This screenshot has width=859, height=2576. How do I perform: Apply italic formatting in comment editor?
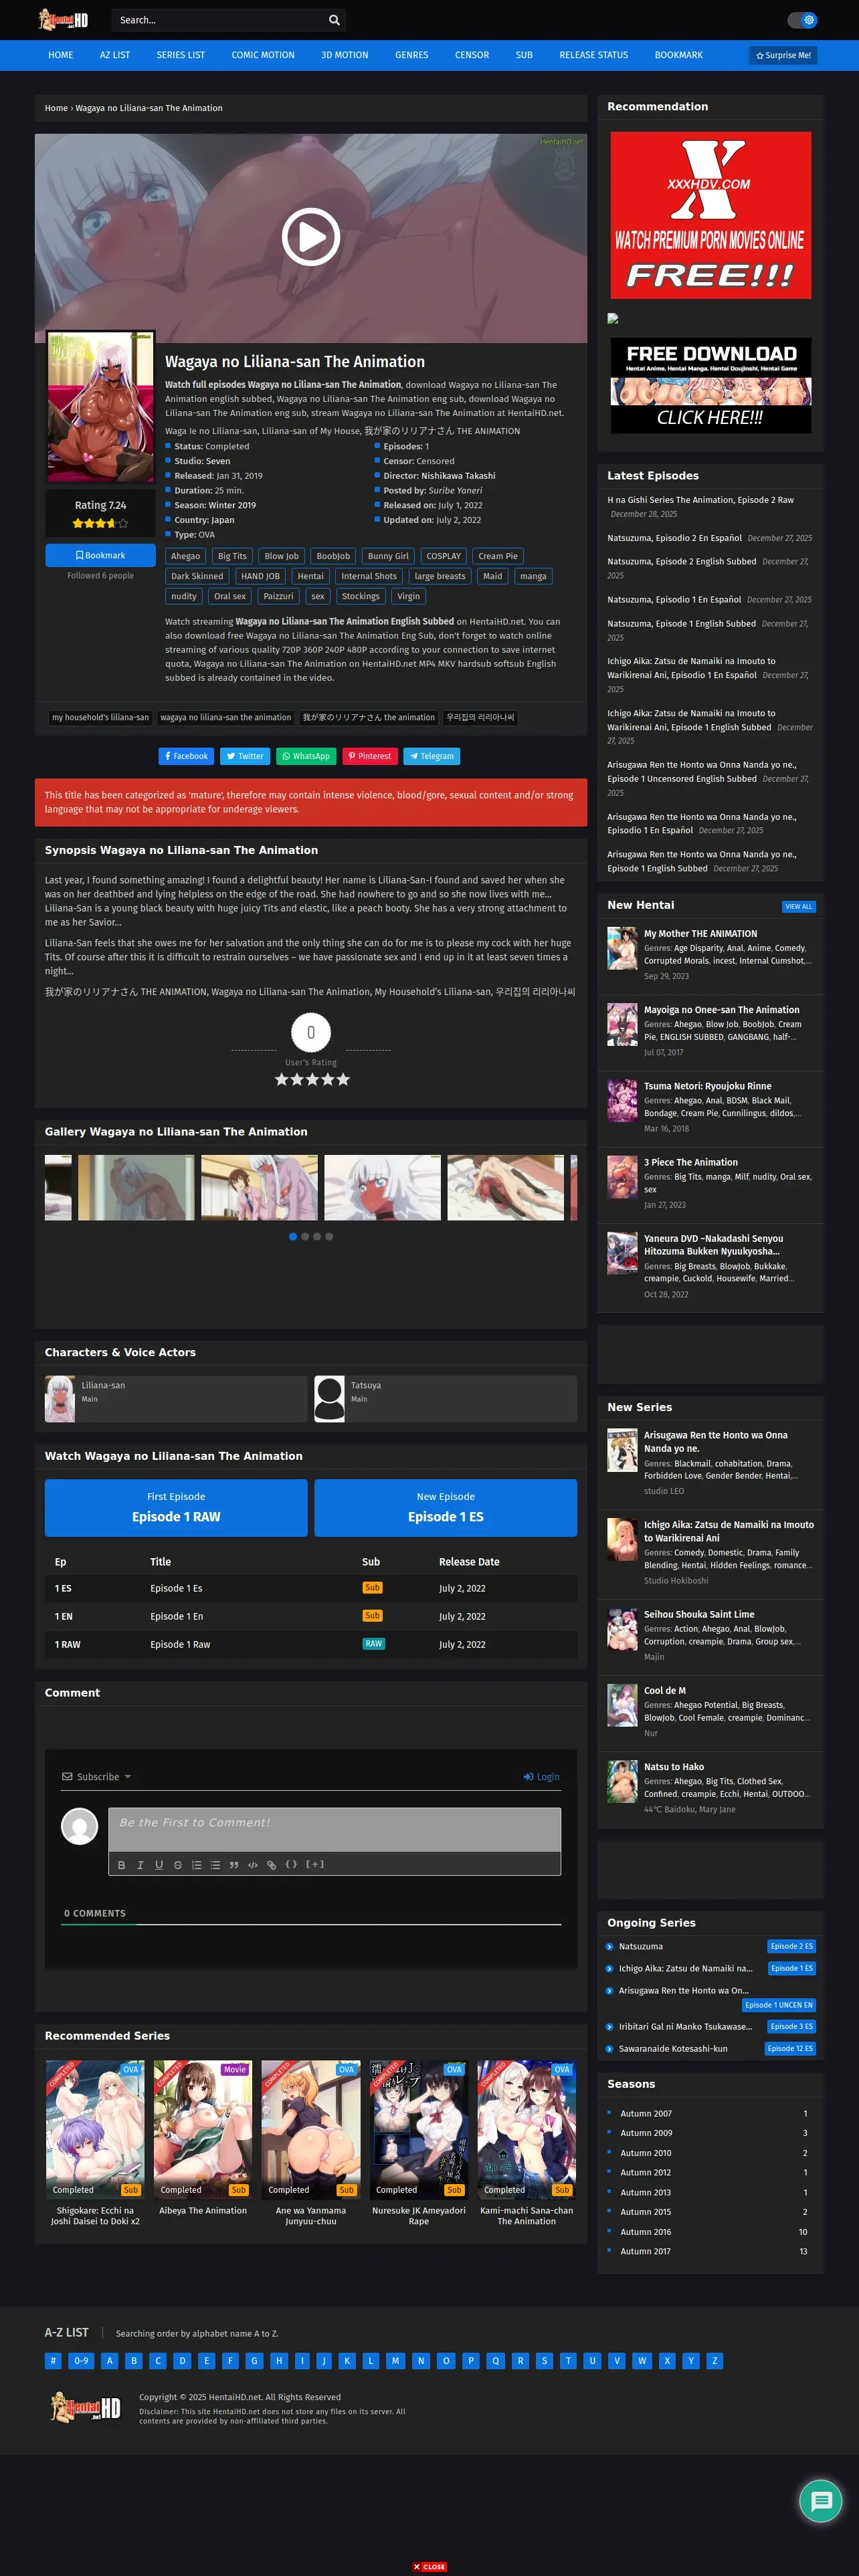140,1865
